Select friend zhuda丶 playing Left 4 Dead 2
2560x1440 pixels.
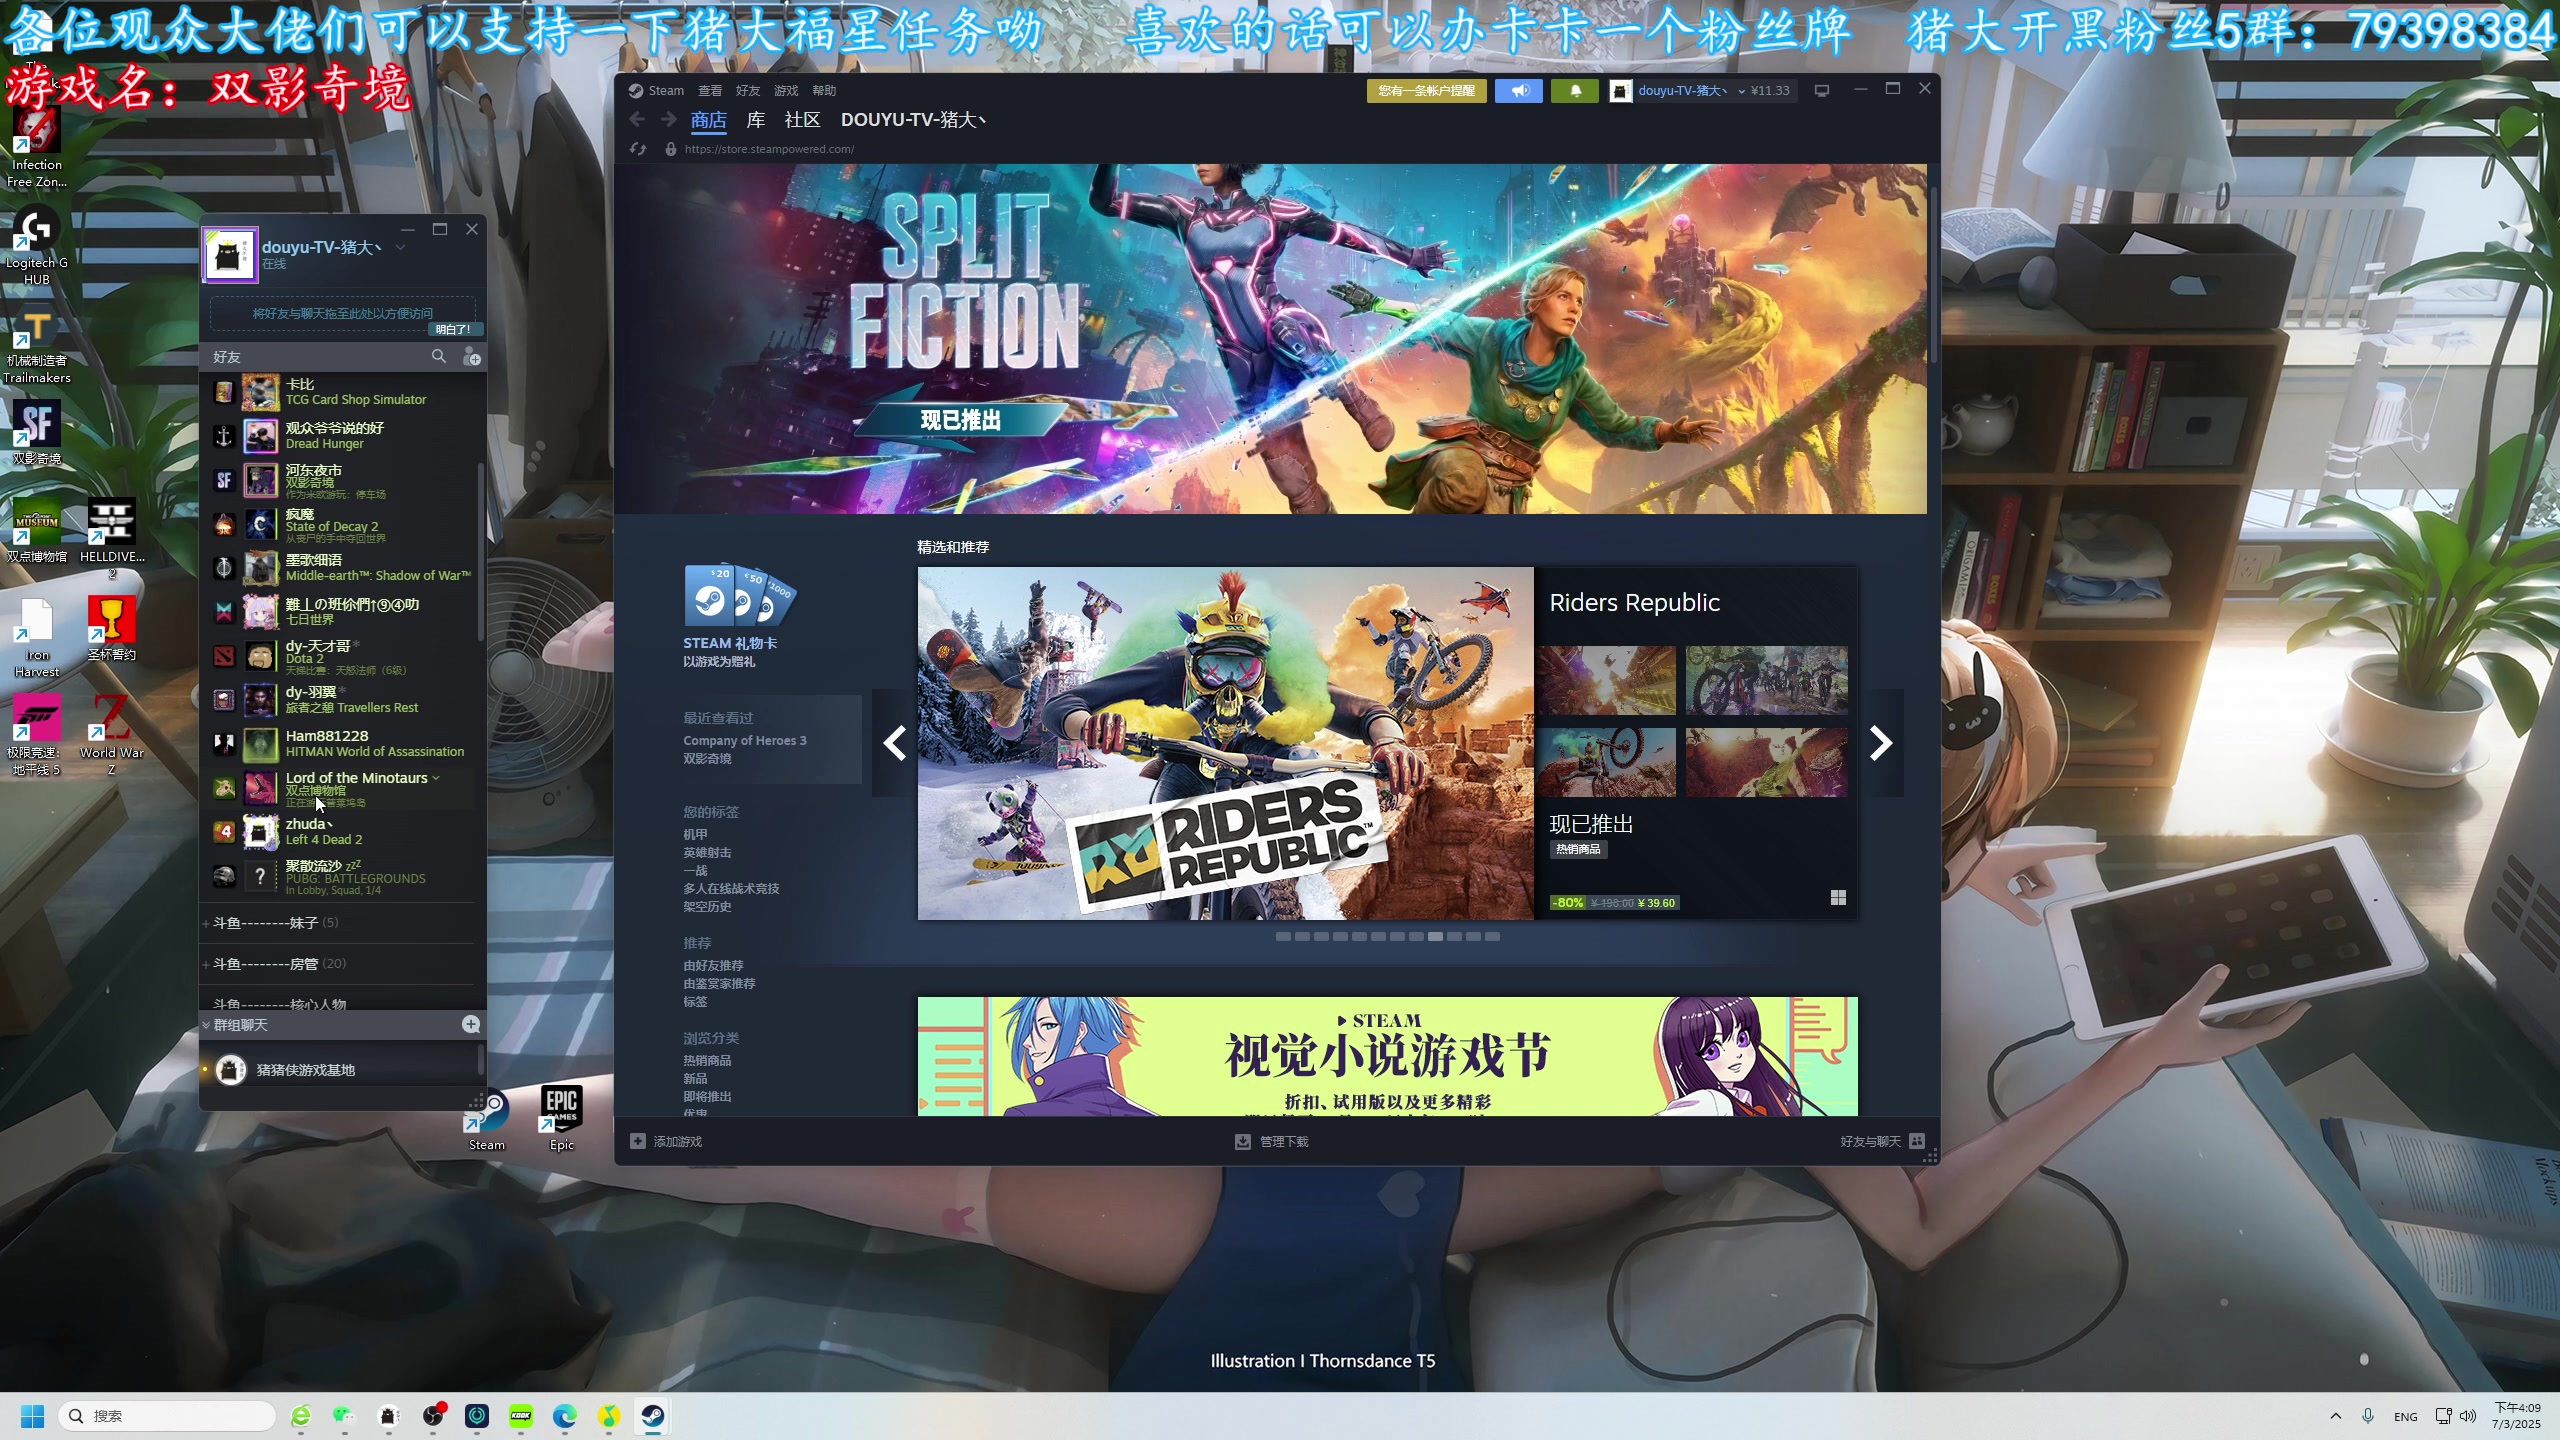click(343, 831)
